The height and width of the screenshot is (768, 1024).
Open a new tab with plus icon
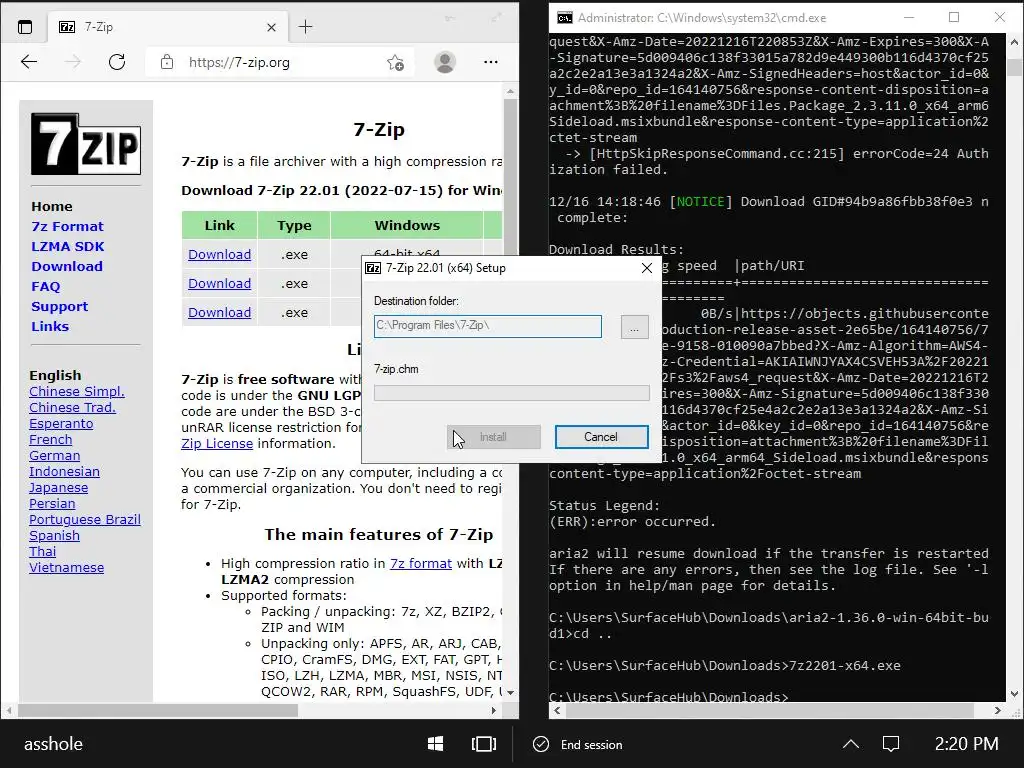click(306, 27)
